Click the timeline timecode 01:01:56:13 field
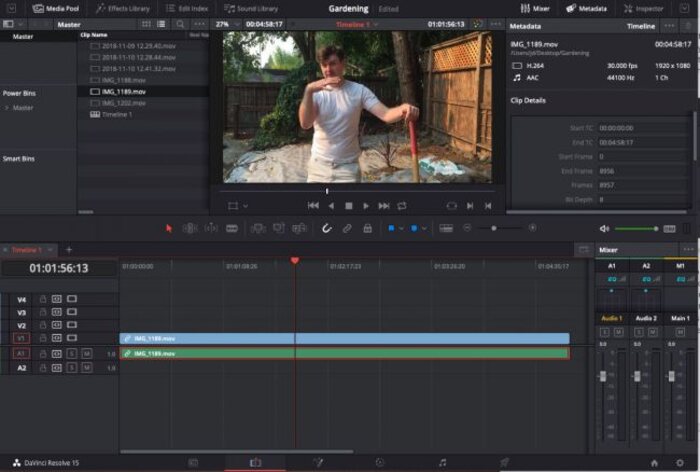The height and width of the screenshot is (472, 700). click(x=58, y=268)
